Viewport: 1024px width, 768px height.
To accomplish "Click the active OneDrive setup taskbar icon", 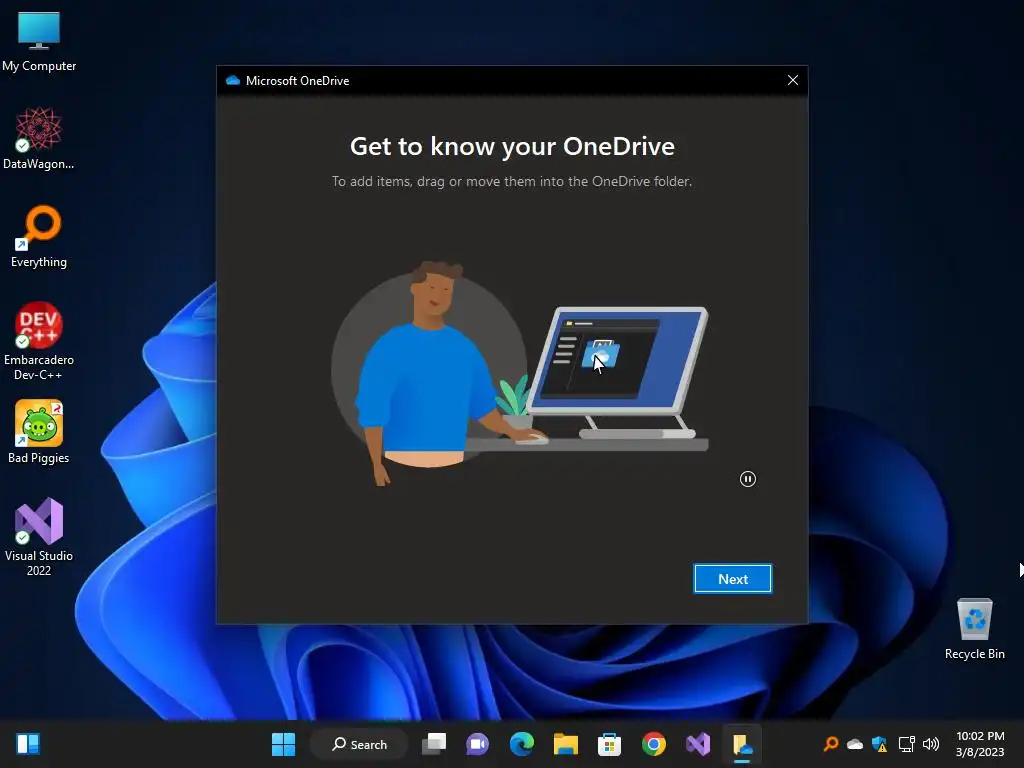I will [742, 744].
